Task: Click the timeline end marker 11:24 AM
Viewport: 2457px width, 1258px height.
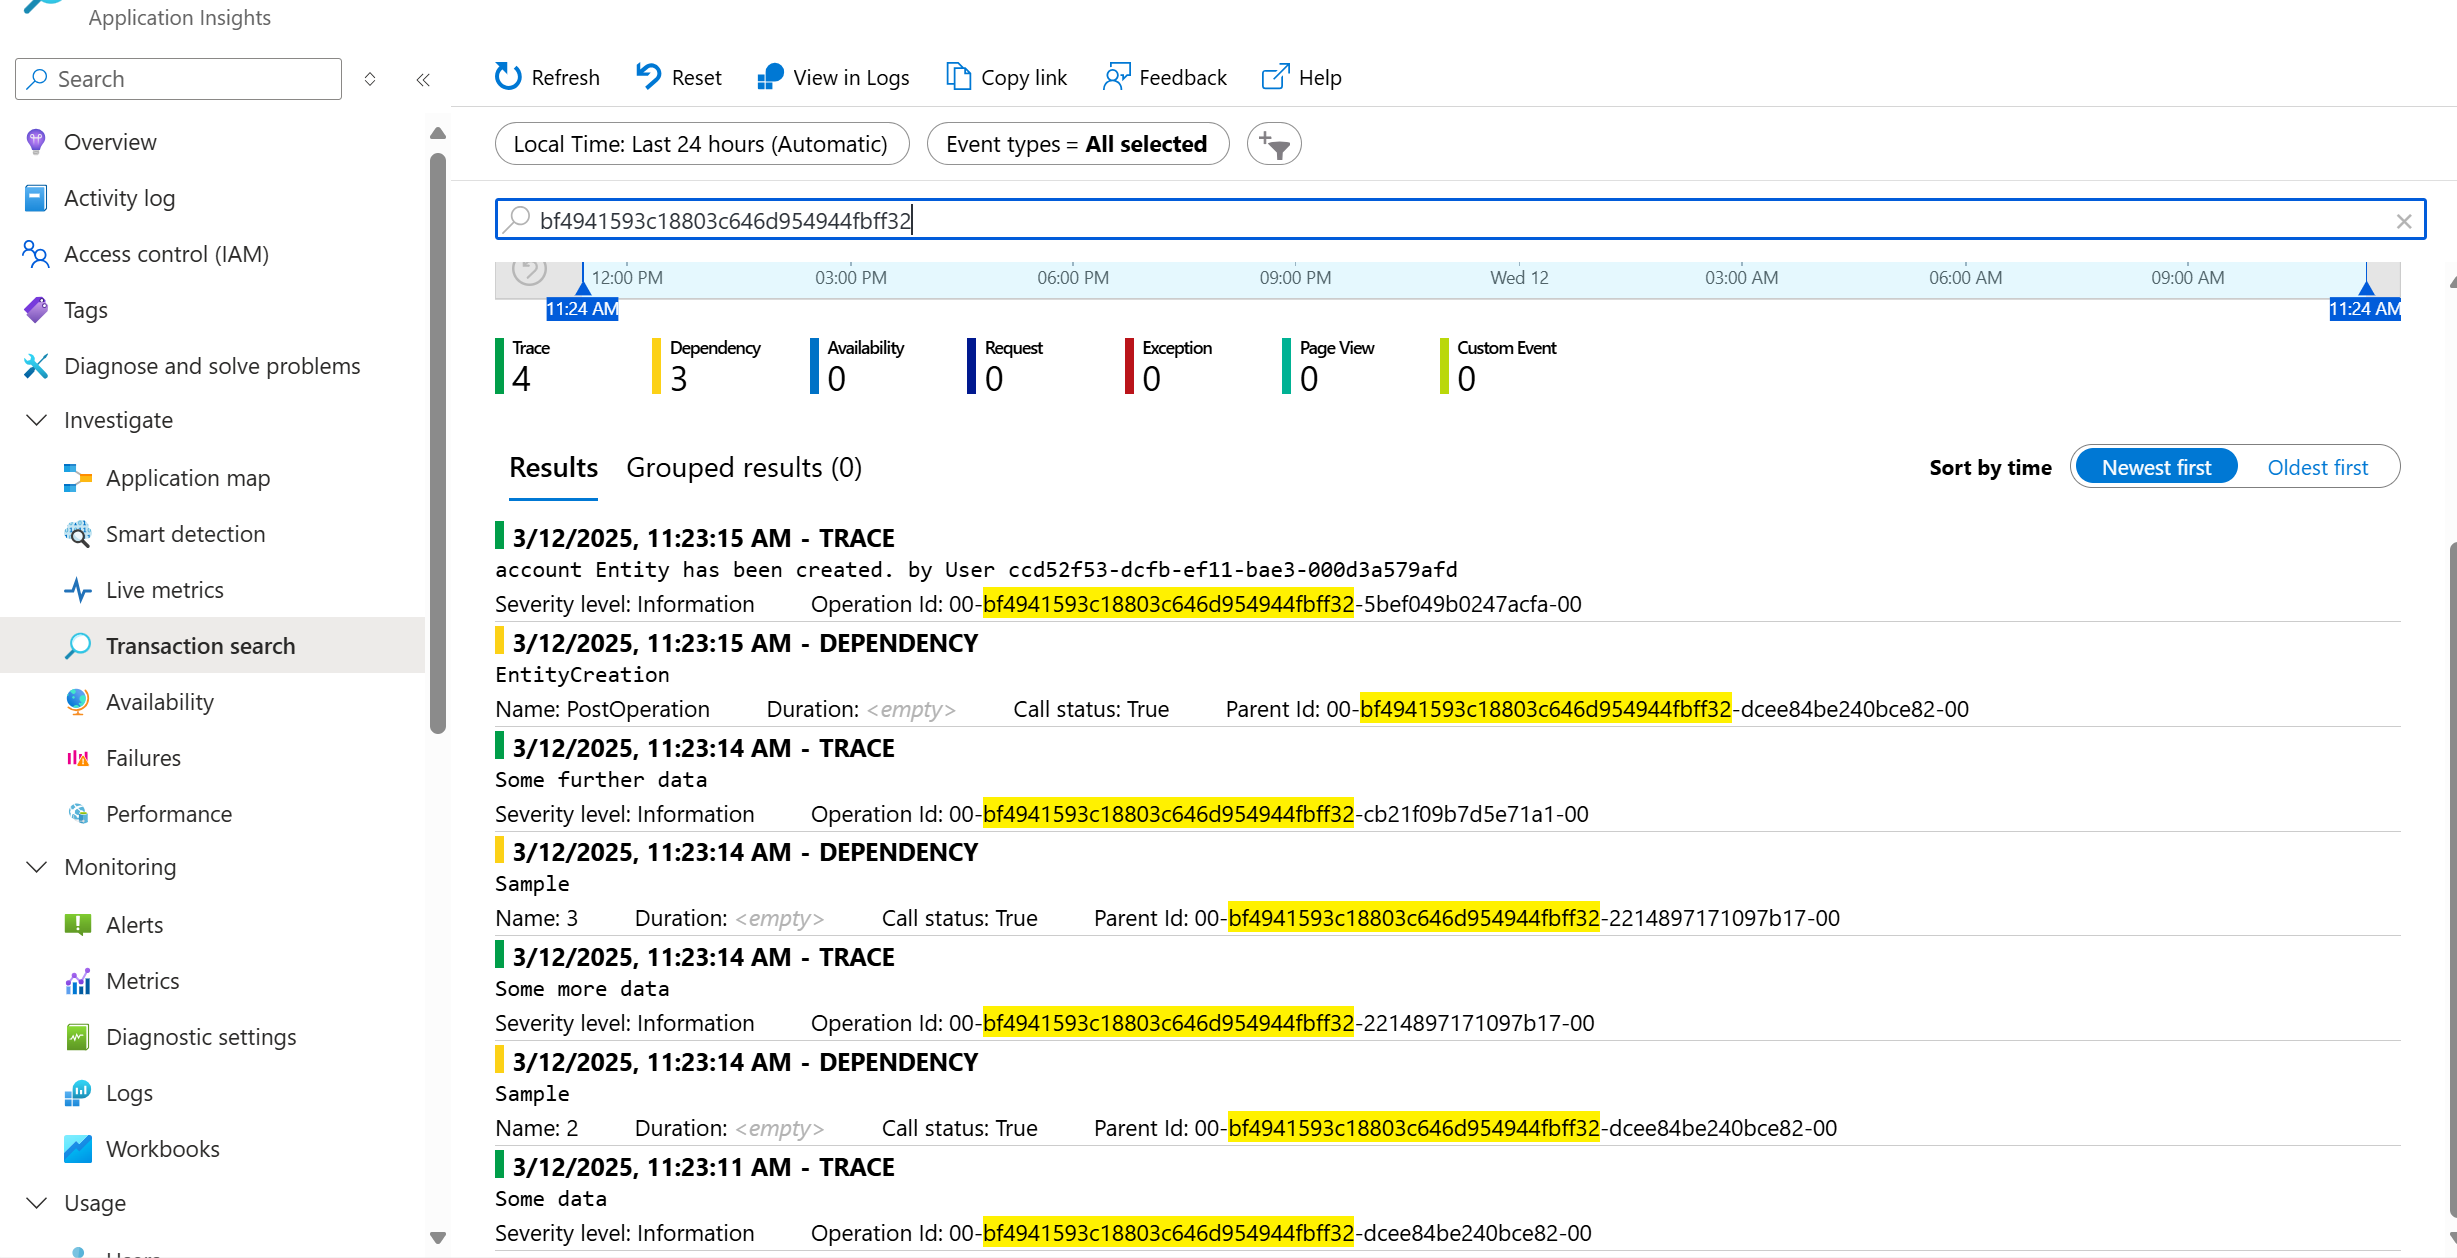Action: pos(2365,309)
